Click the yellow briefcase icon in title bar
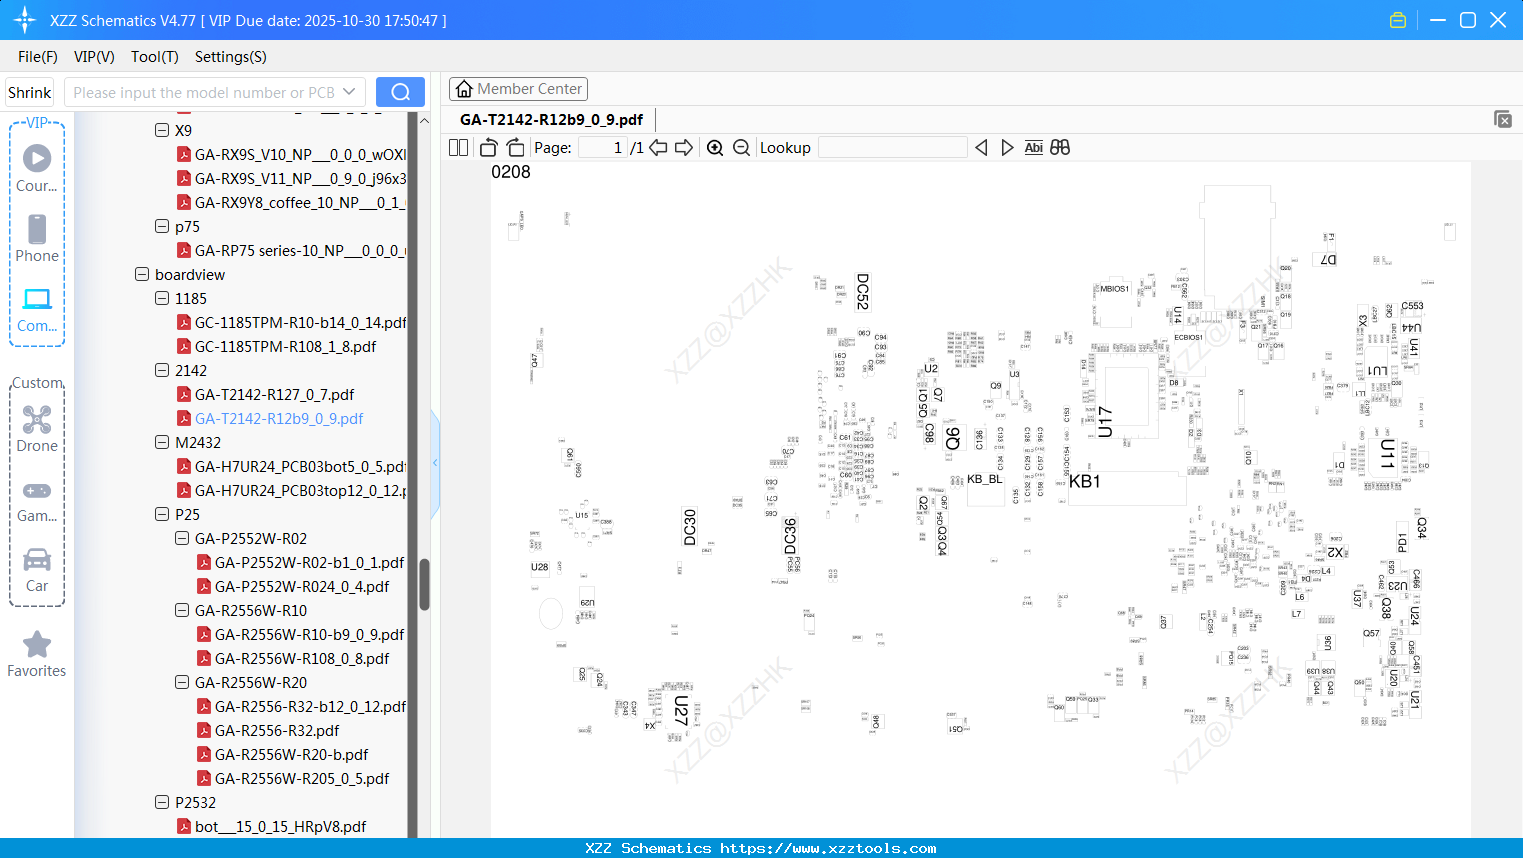The image size is (1523, 858). point(1398,20)
